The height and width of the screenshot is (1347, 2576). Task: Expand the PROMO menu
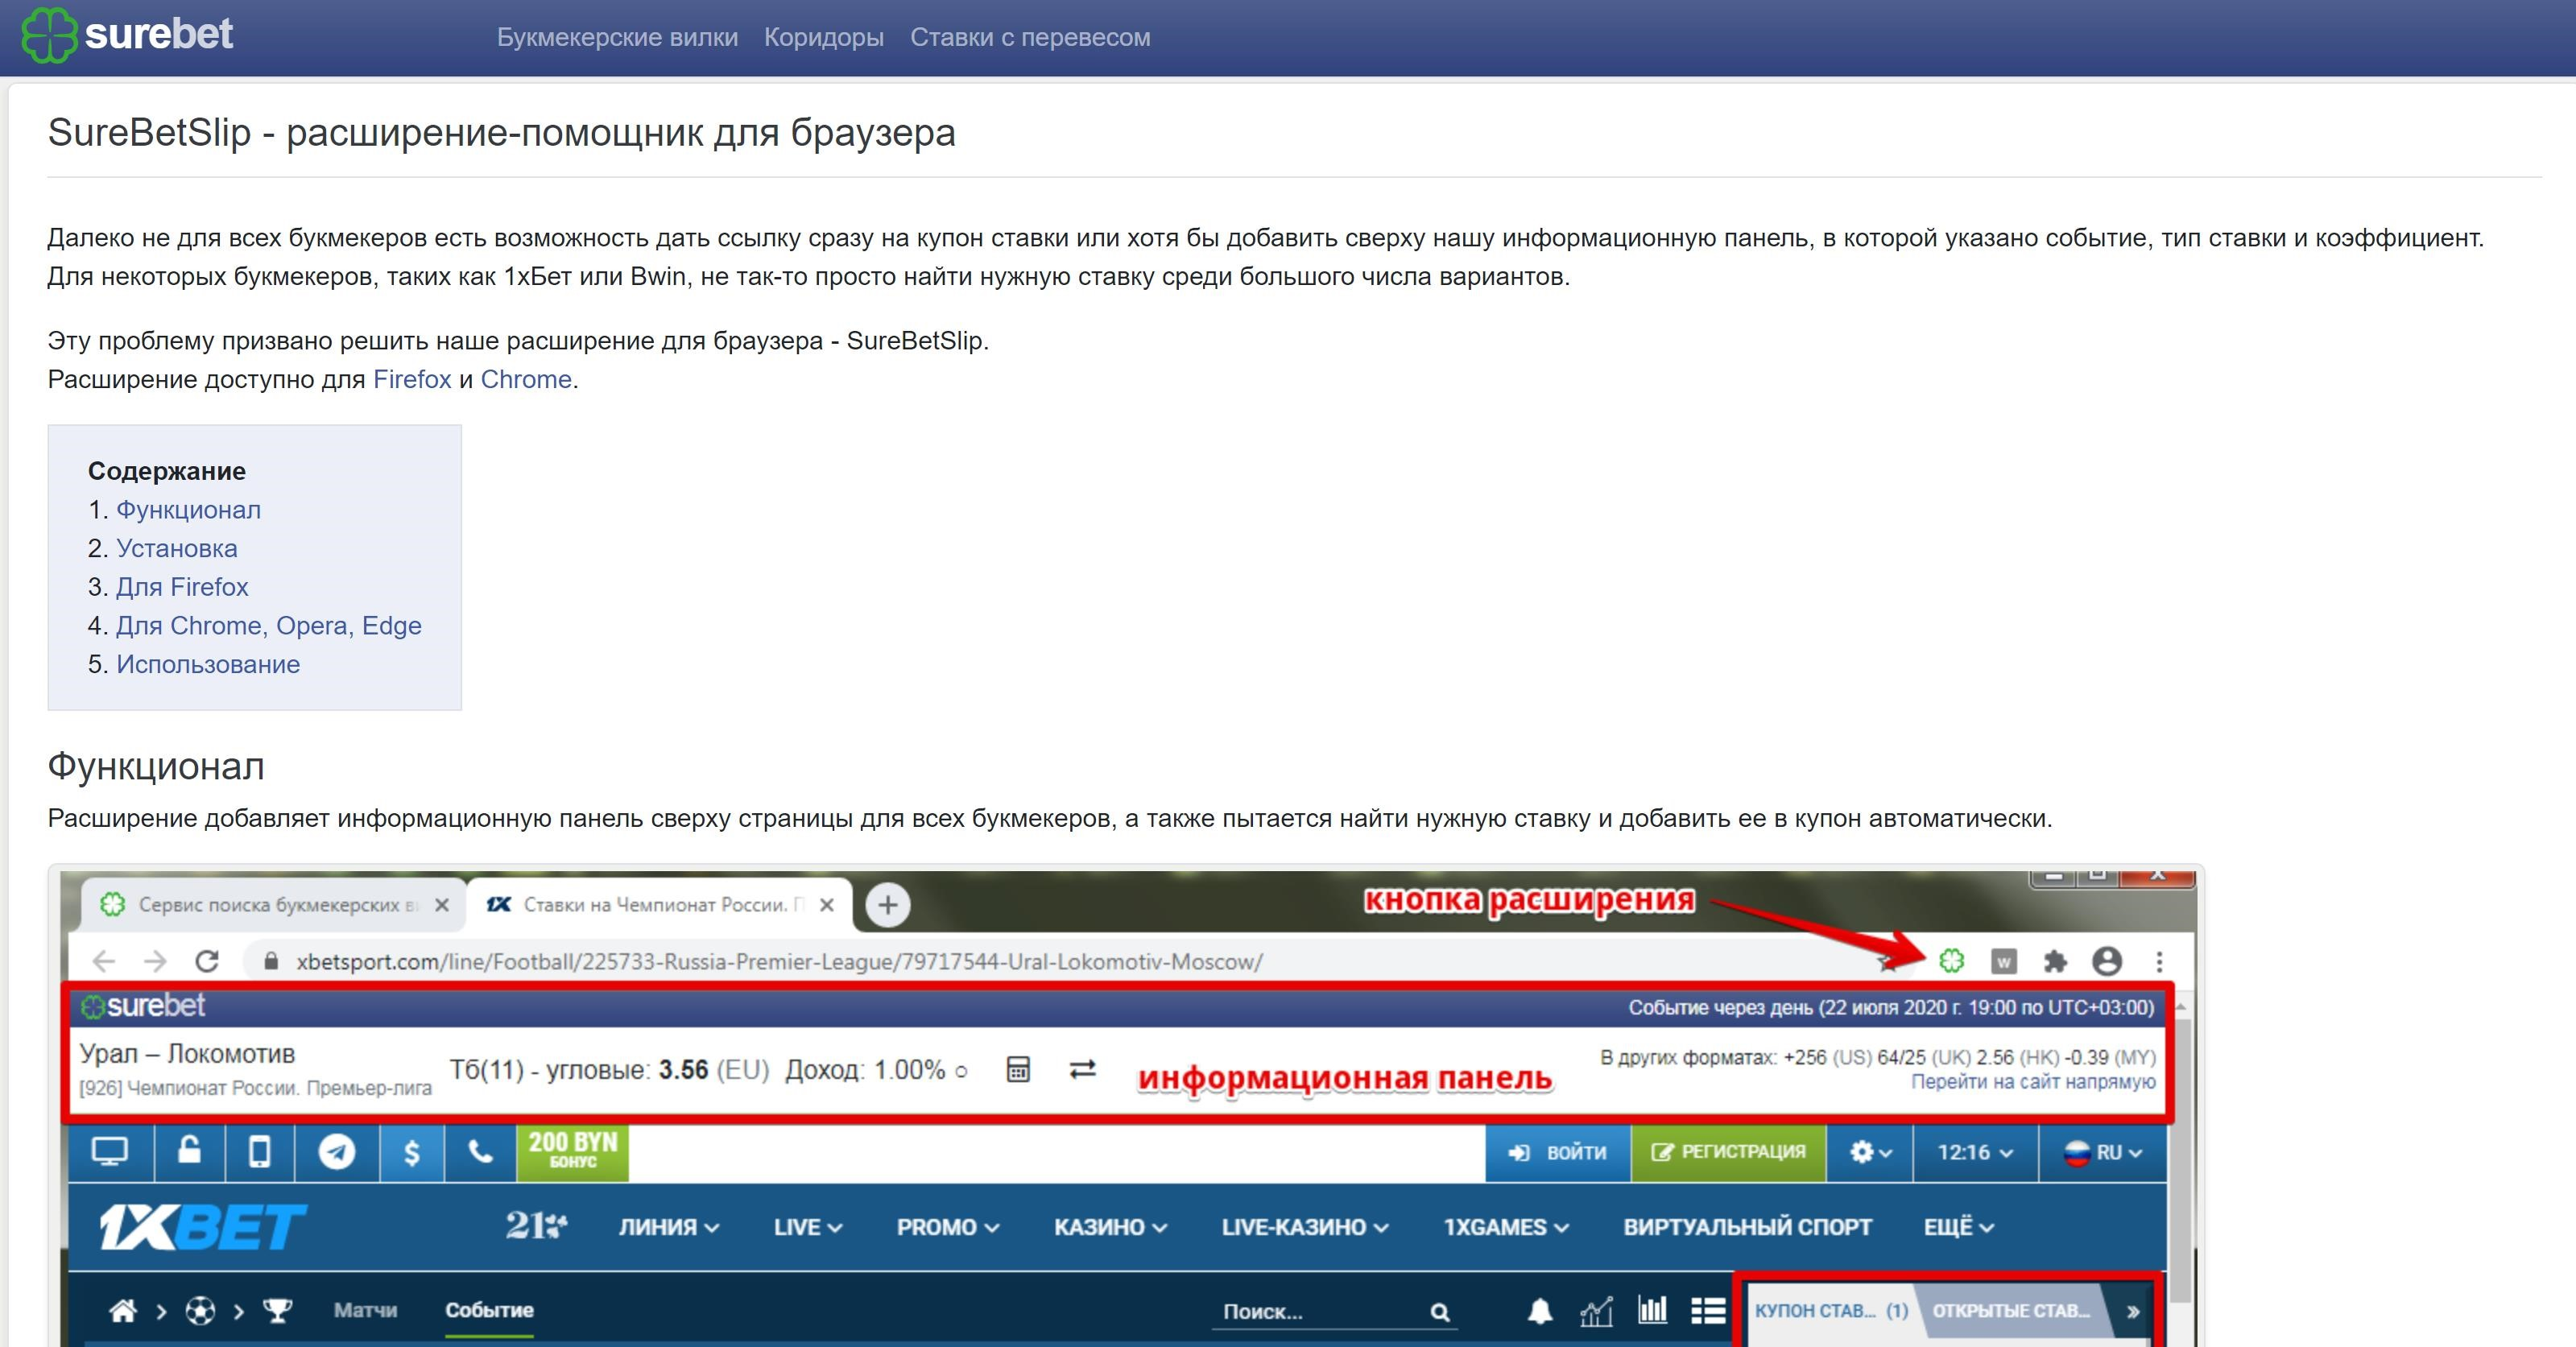pyautogui.click(x=947, y=1227)
